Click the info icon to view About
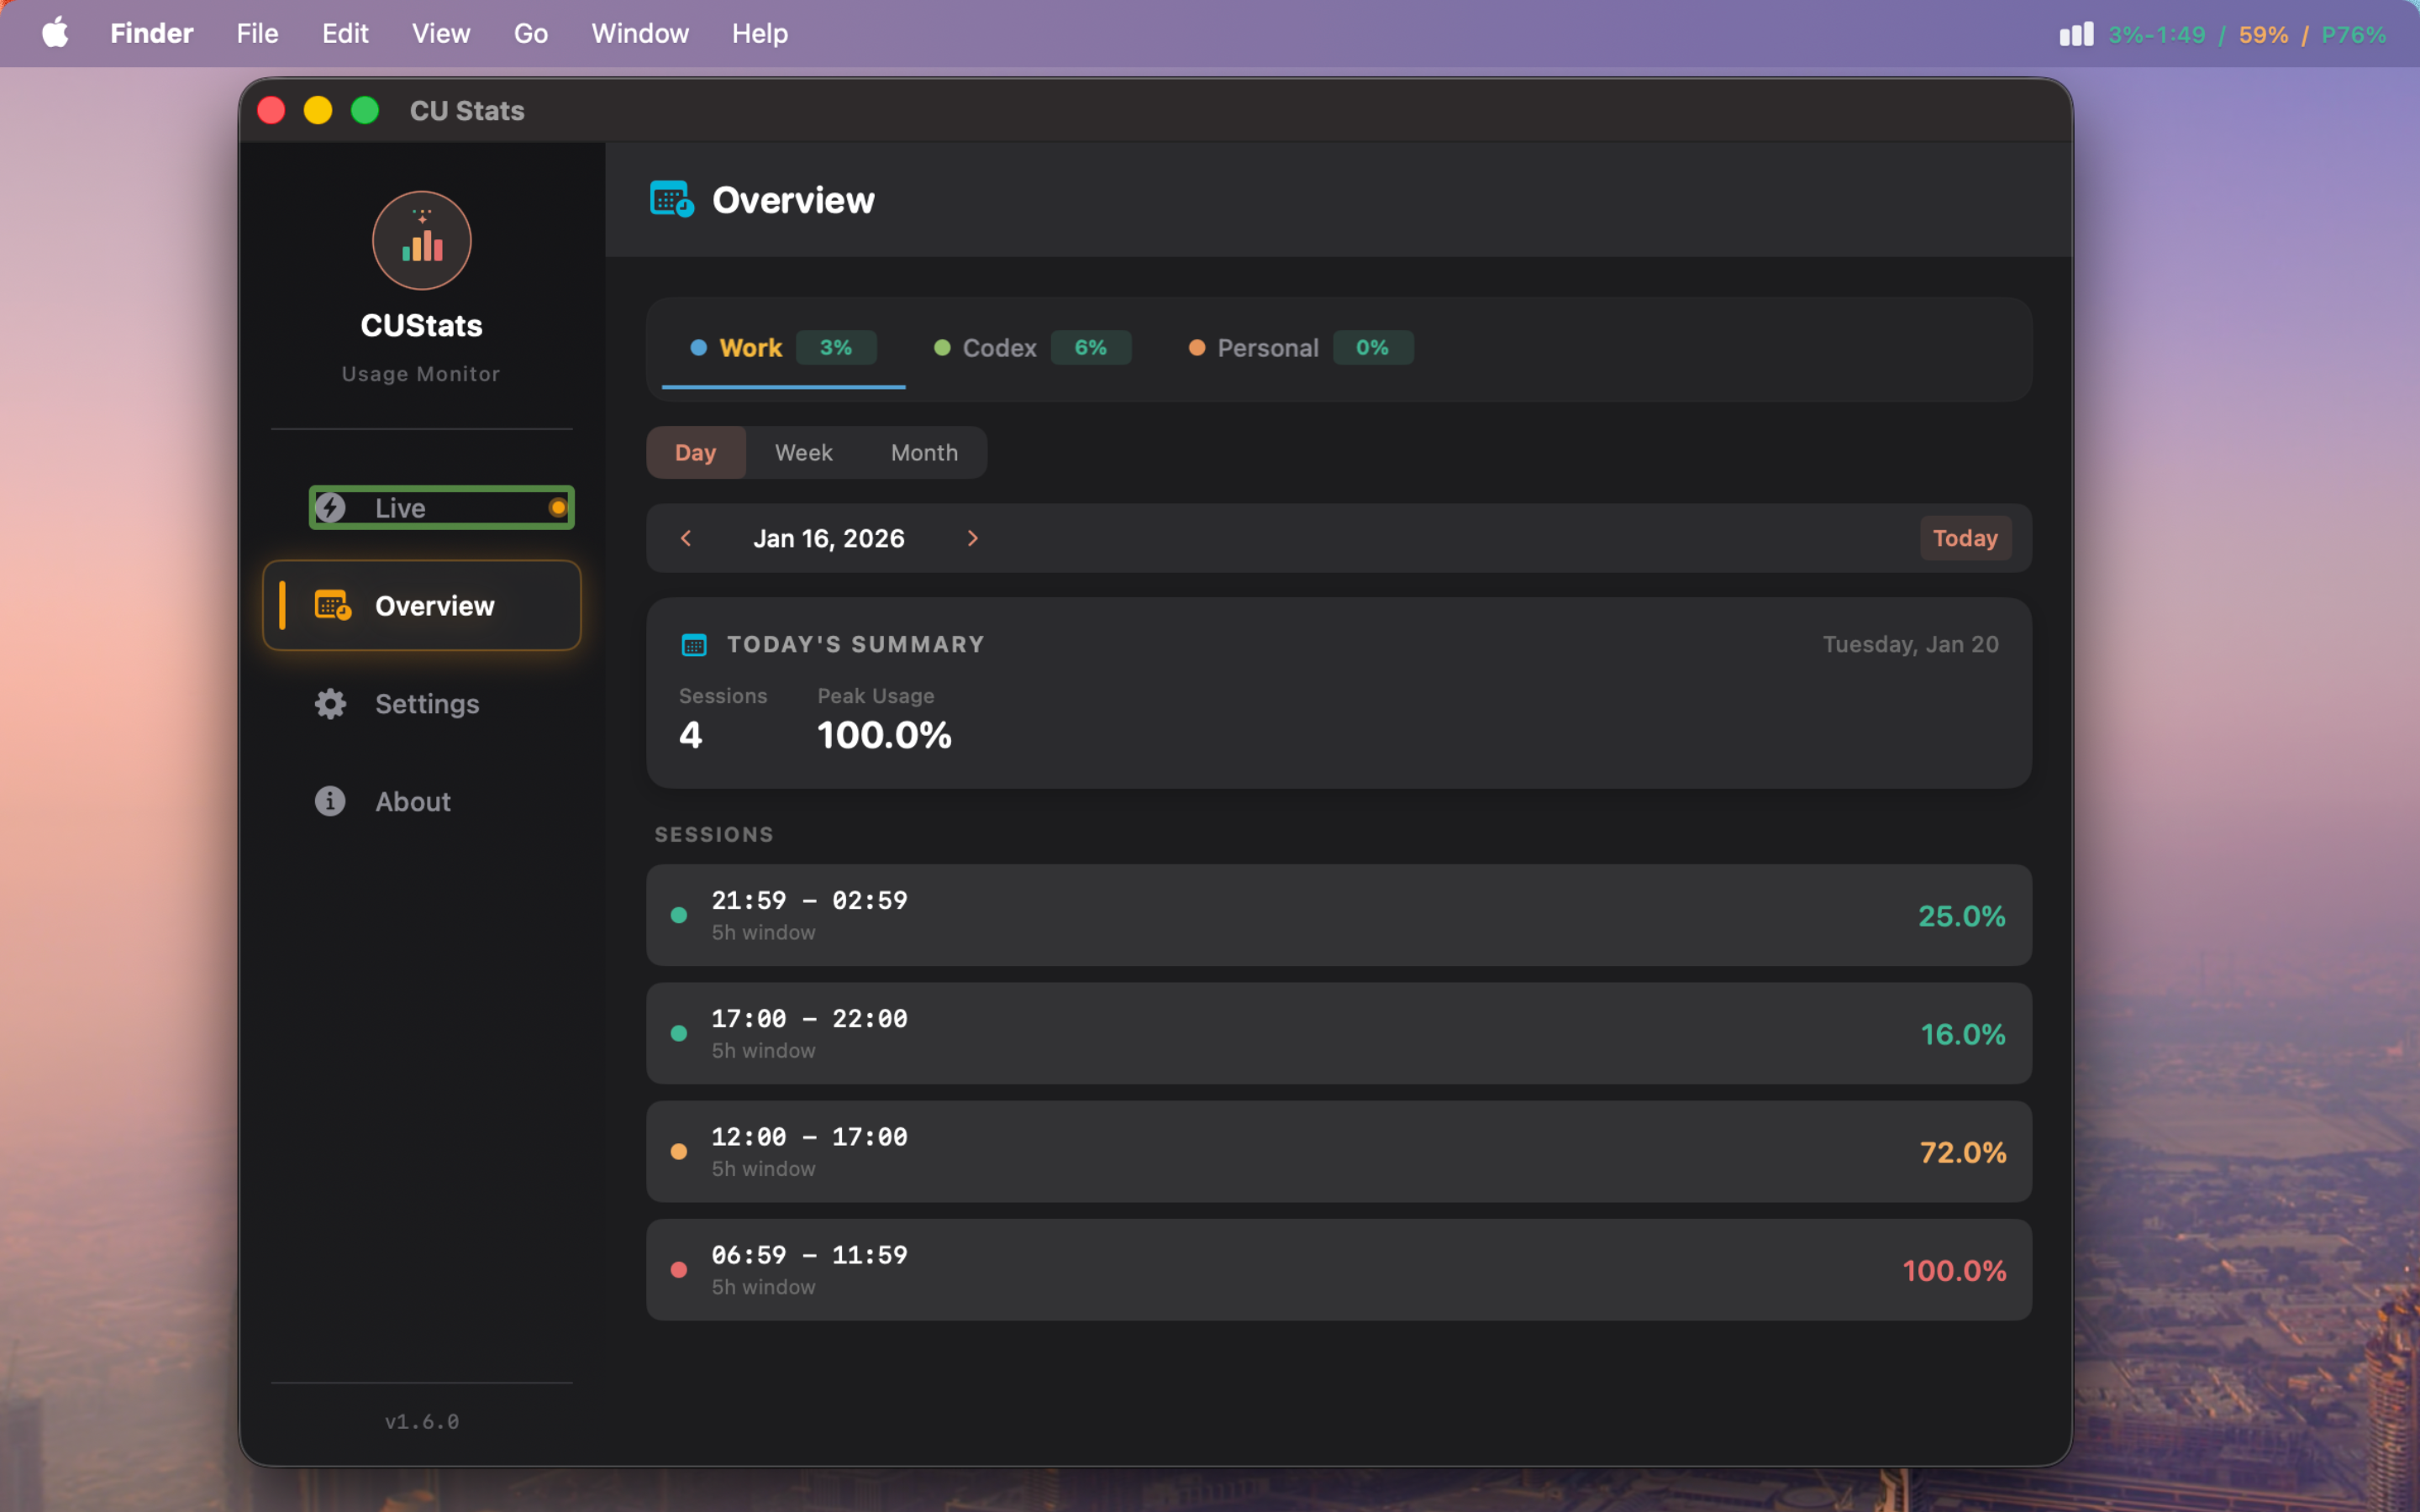 pyautogui.click(x=329, y=800)
